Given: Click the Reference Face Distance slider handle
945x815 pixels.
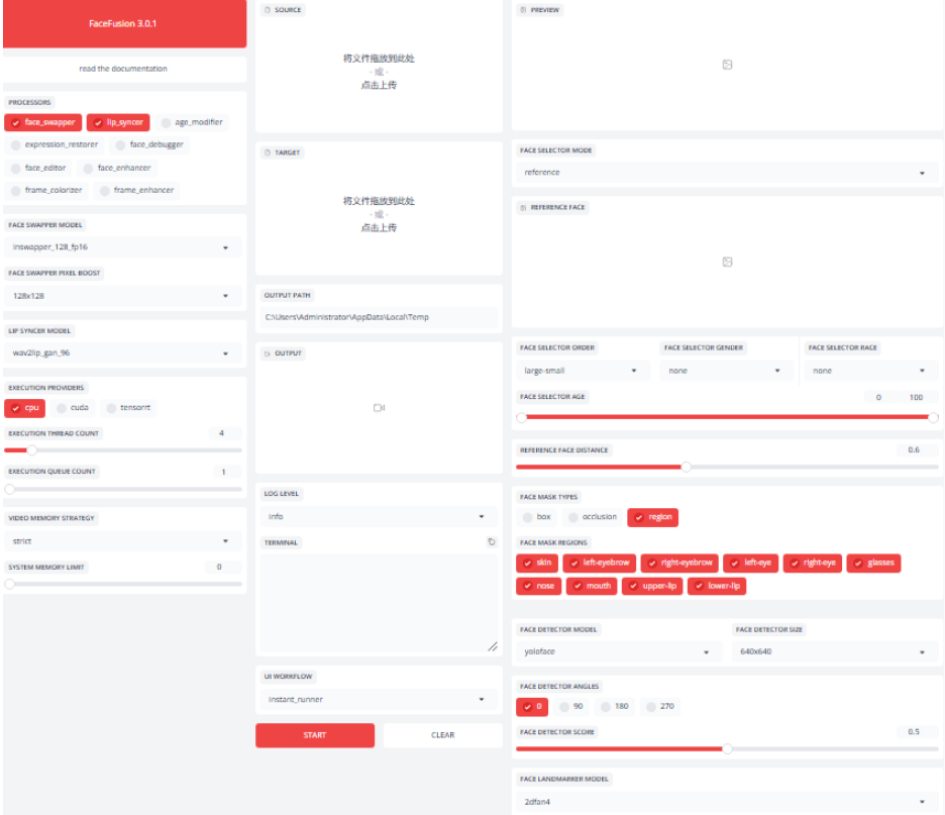Looking at the screenshot, I should (686, 467).
